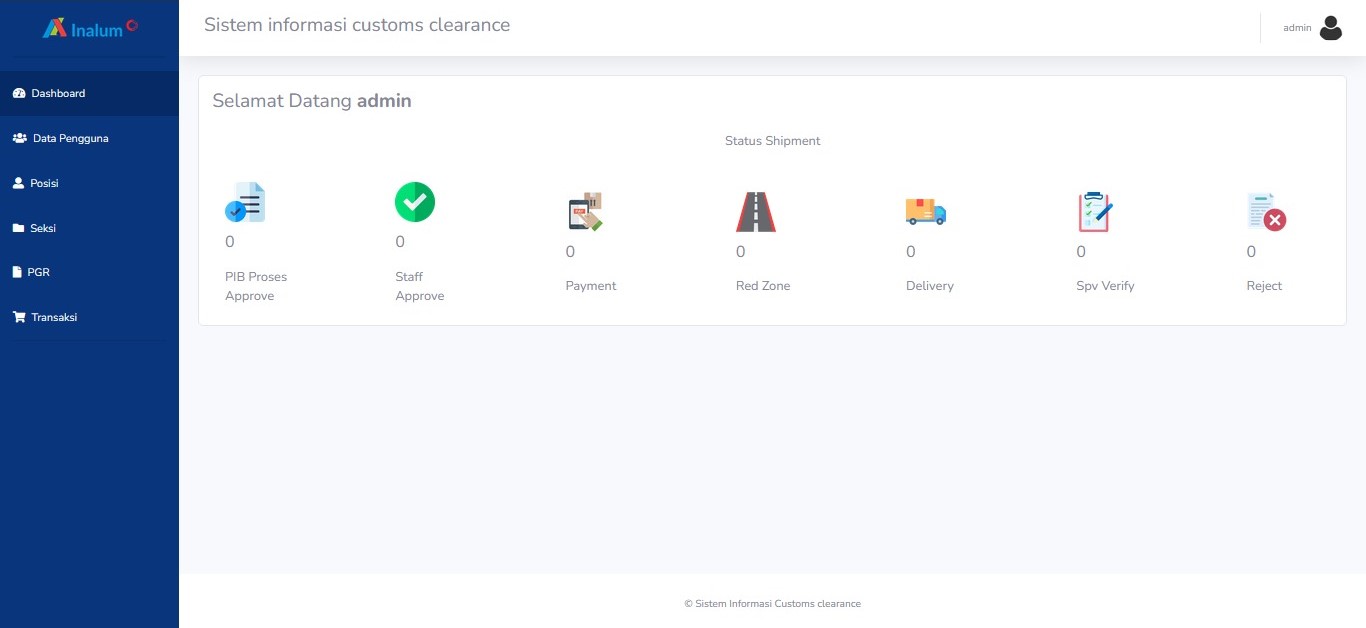
Task: Click the admin username in header
Action: coord(1297,28)
